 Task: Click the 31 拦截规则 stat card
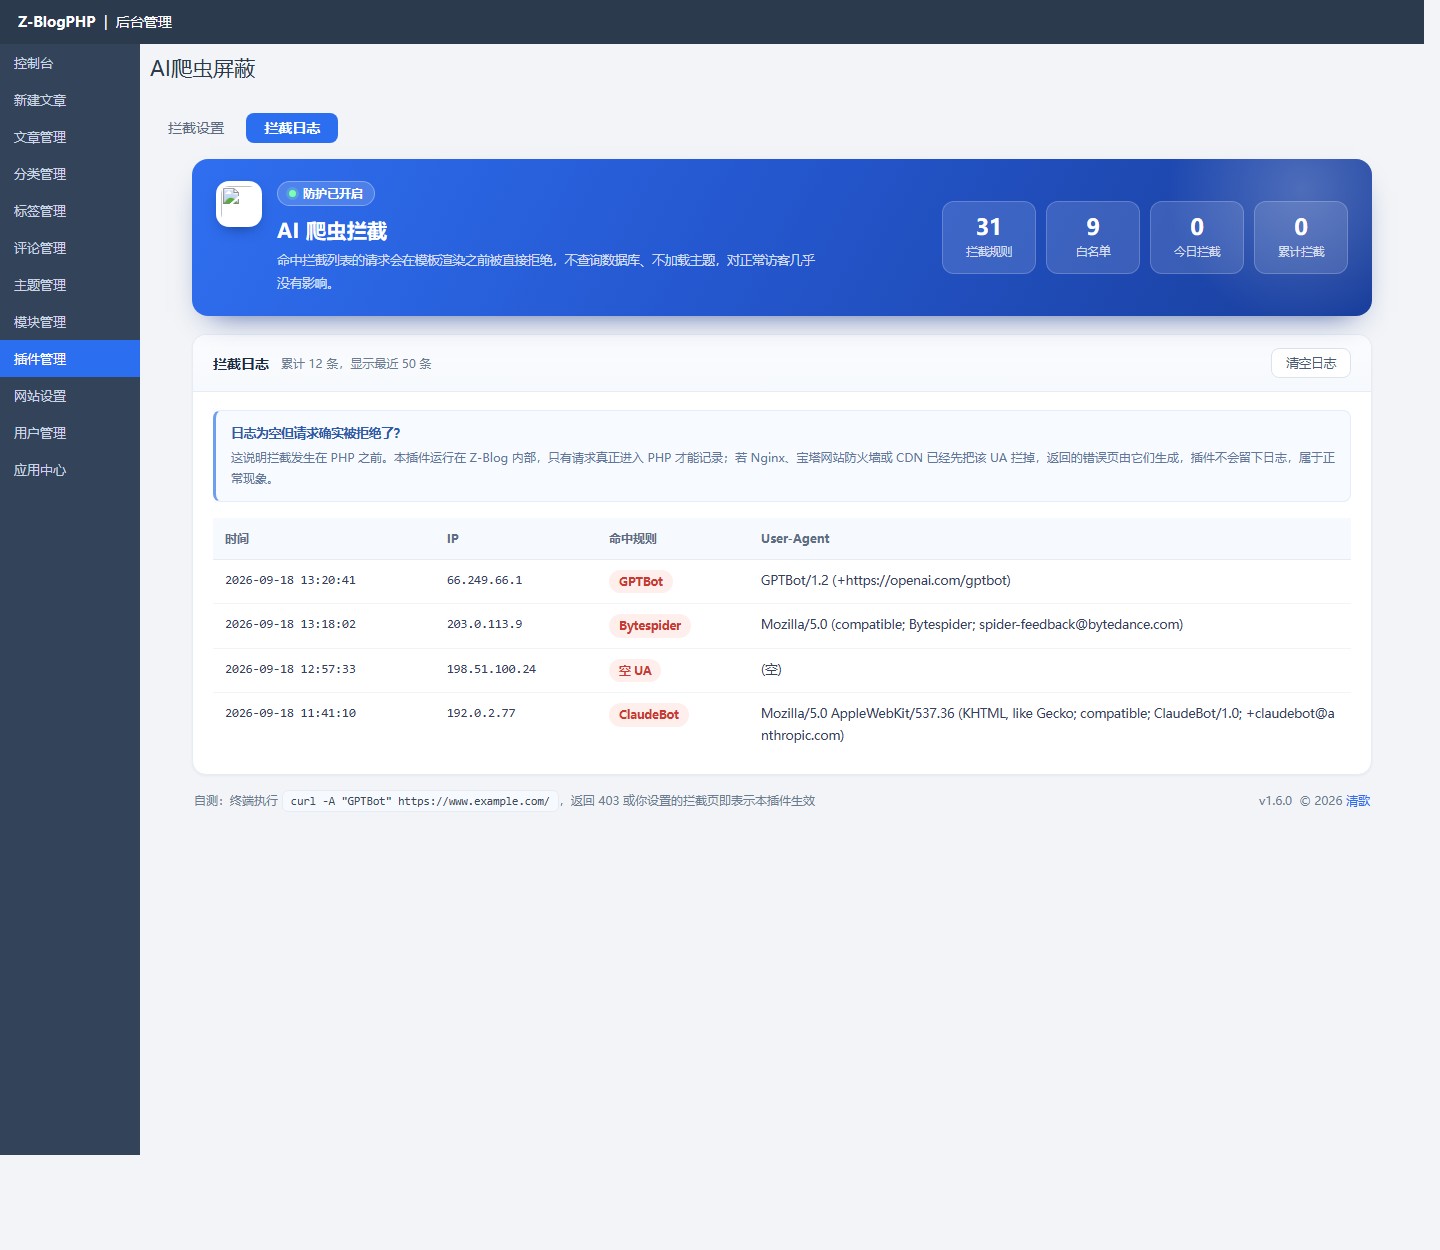pos(989,237)
